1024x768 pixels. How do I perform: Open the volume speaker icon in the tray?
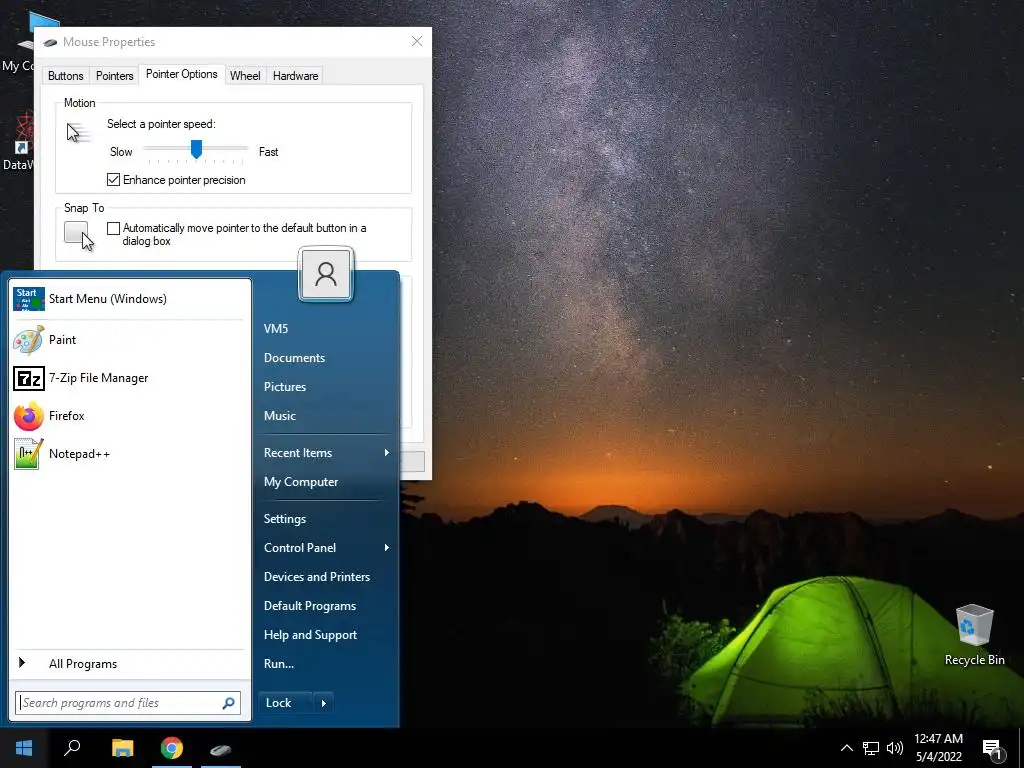point(895,748)
